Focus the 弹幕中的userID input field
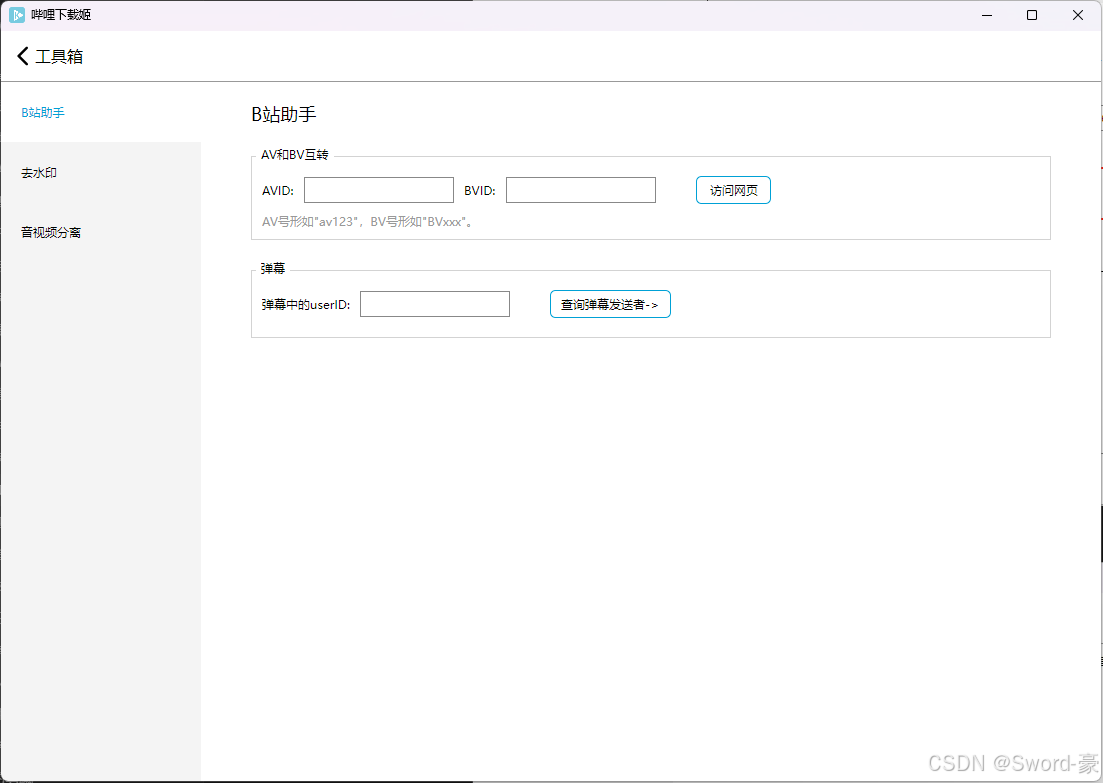Image resolution: width=1103 pixels, height=783 pixels. coord(435,304)
